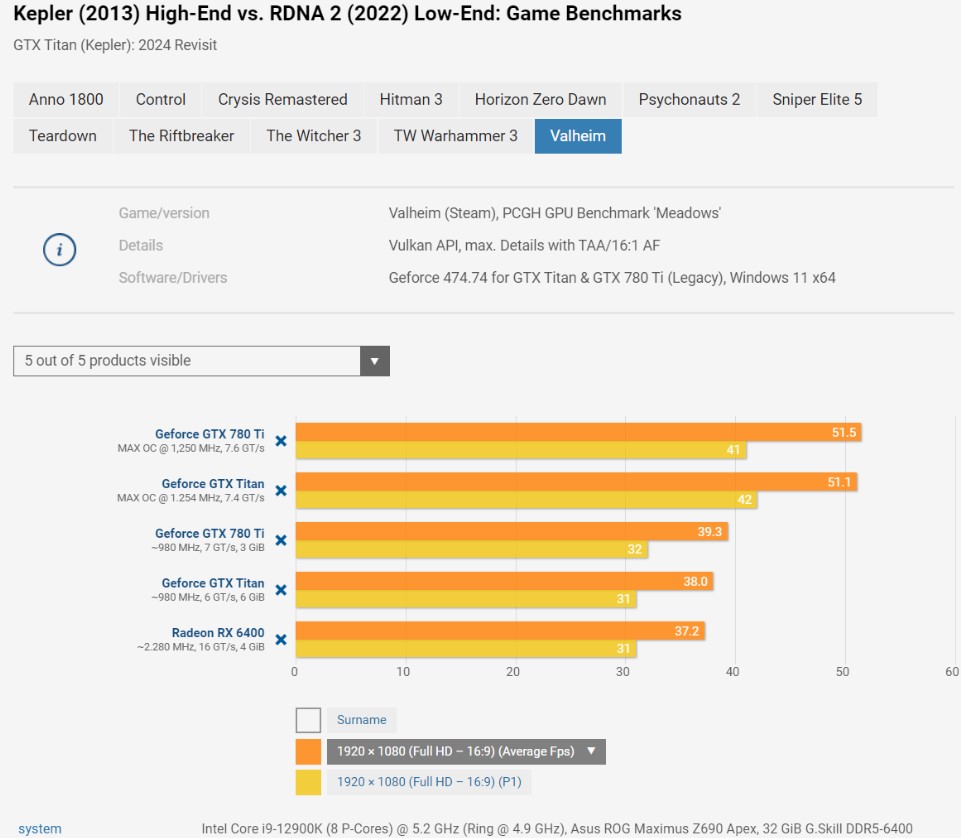
Task: Remove the MAX OC GTX 780 Ti entry
Action: [x=281, y=441]
